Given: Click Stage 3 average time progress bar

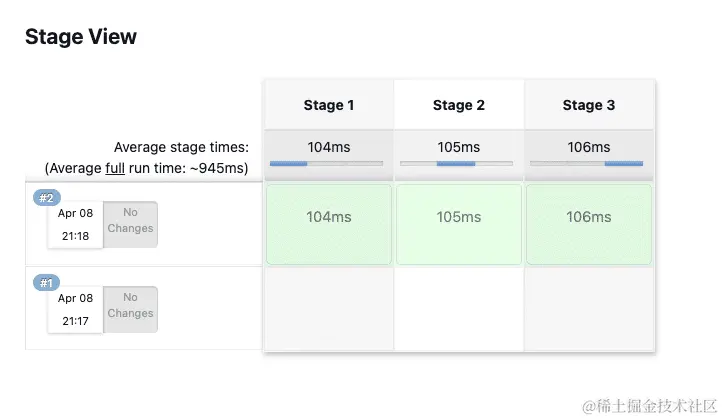Looking at the screenshot, I should coord(586,163).
